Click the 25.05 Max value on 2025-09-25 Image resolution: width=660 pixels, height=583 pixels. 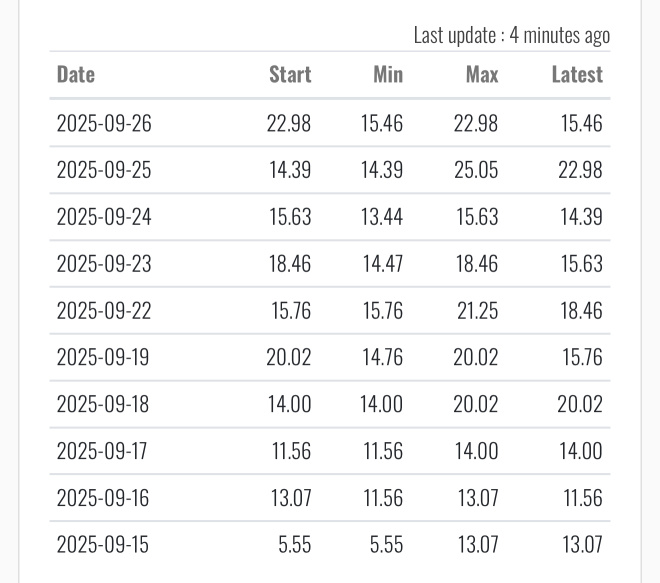(x=476, y=170)
